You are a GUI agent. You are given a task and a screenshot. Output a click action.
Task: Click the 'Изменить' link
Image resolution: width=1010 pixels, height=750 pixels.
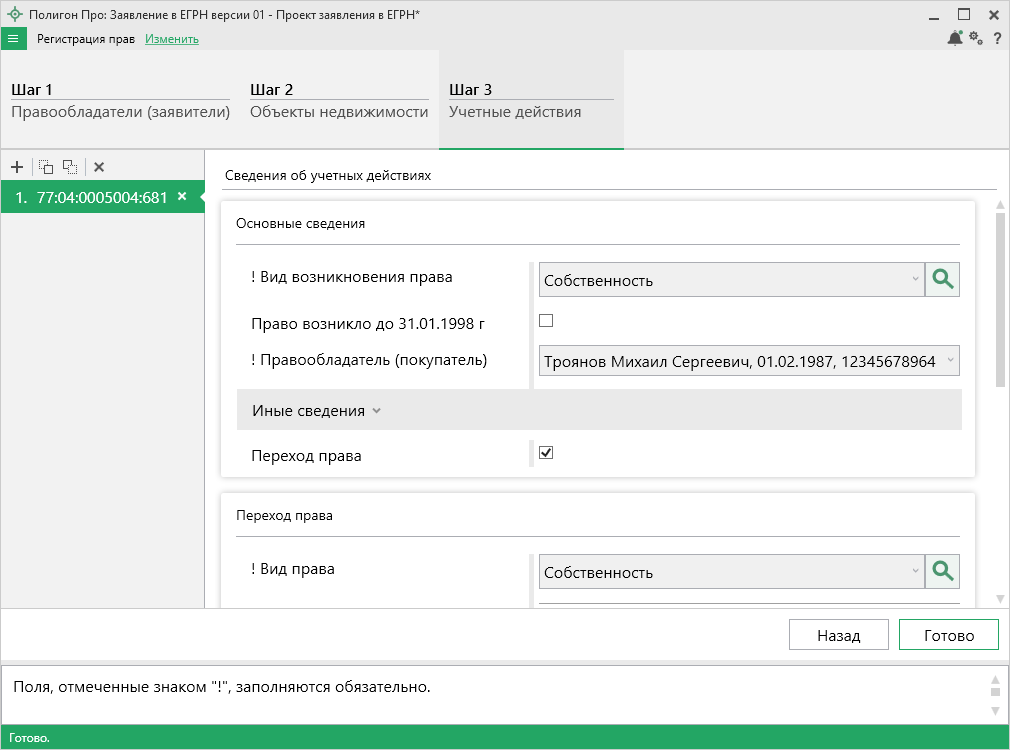click(x=172, y=39)
